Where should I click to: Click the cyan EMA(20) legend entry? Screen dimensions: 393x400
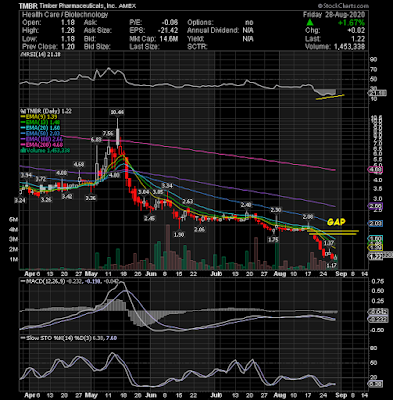39,128
